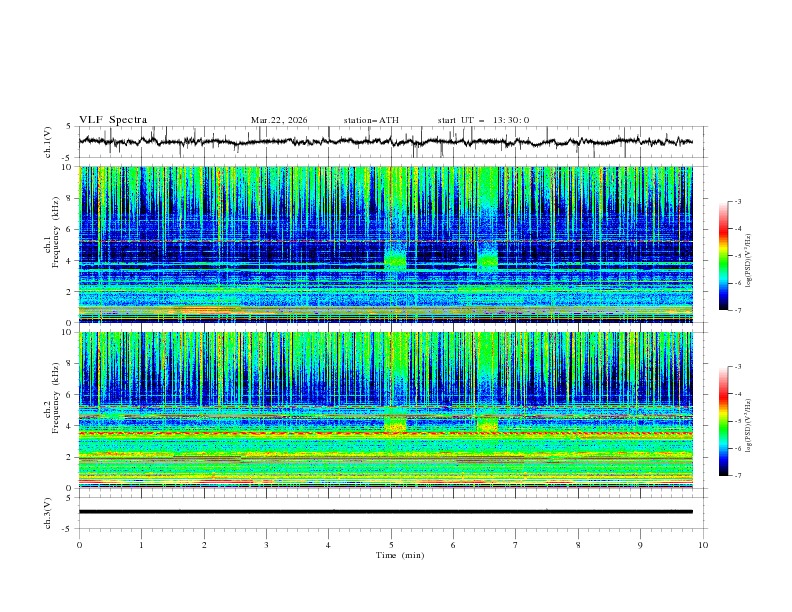Click the time axis tick label '10'
792x612 pixels.
(x=703, y=545)
